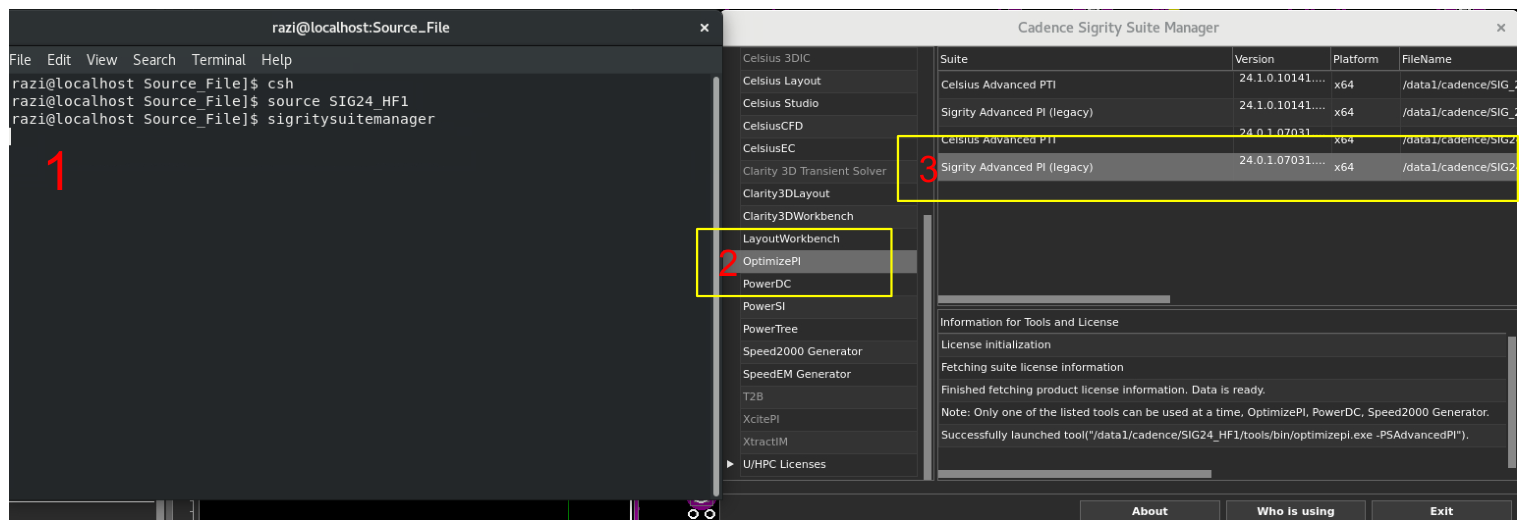Viewport: 1526px width, 529px height.
Task: Click the license log vertical scrollbar
Action: [x=1512, y=402]
